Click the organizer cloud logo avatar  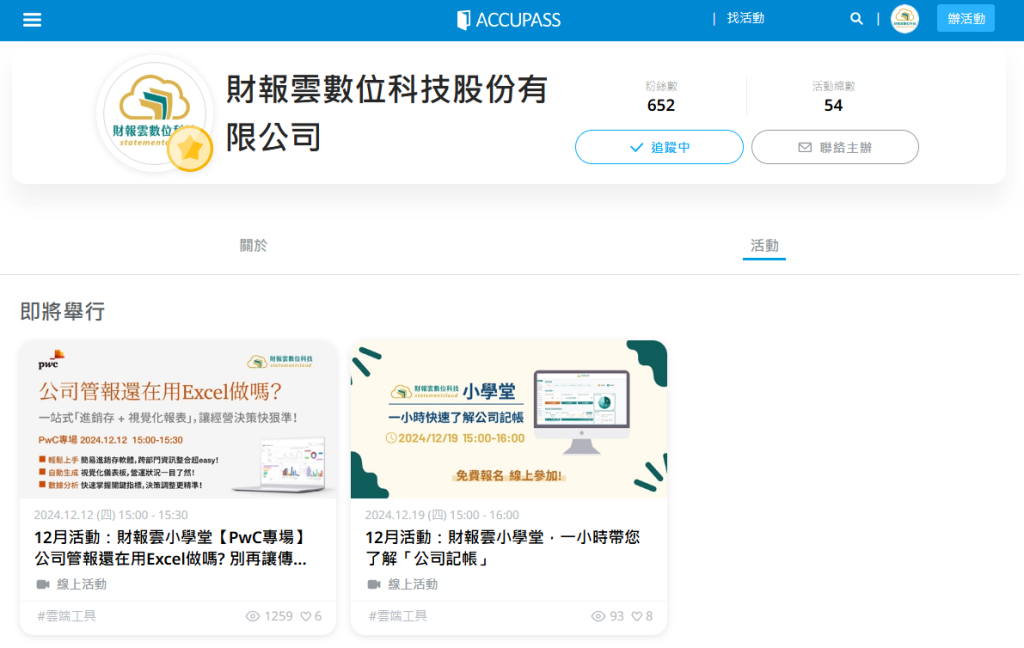pyautogui.click(x=154, y=112)
